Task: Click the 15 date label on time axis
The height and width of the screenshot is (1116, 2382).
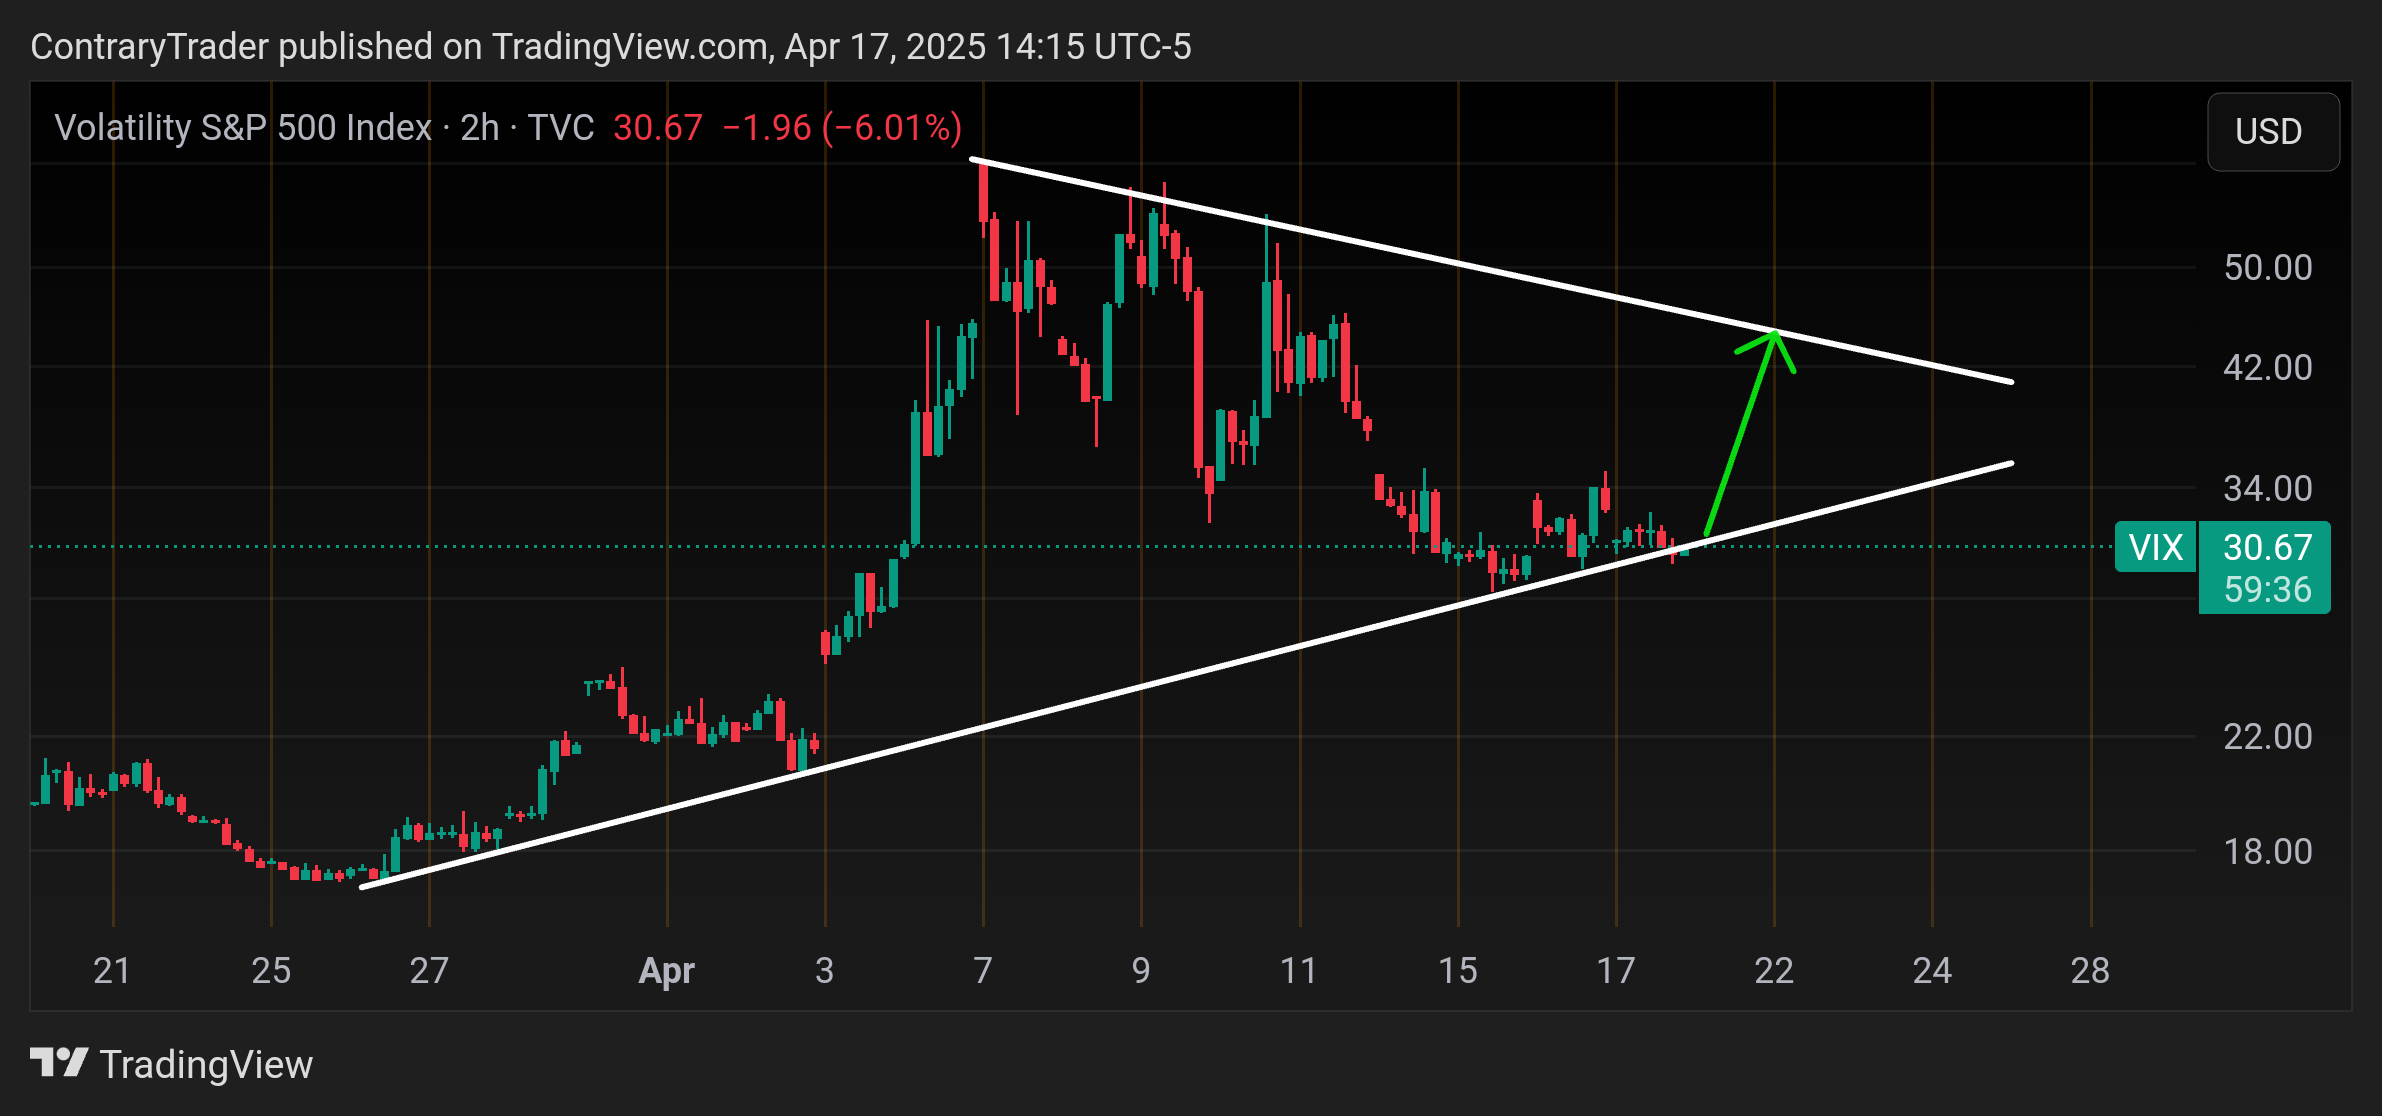Action: tap(1457, 971)
